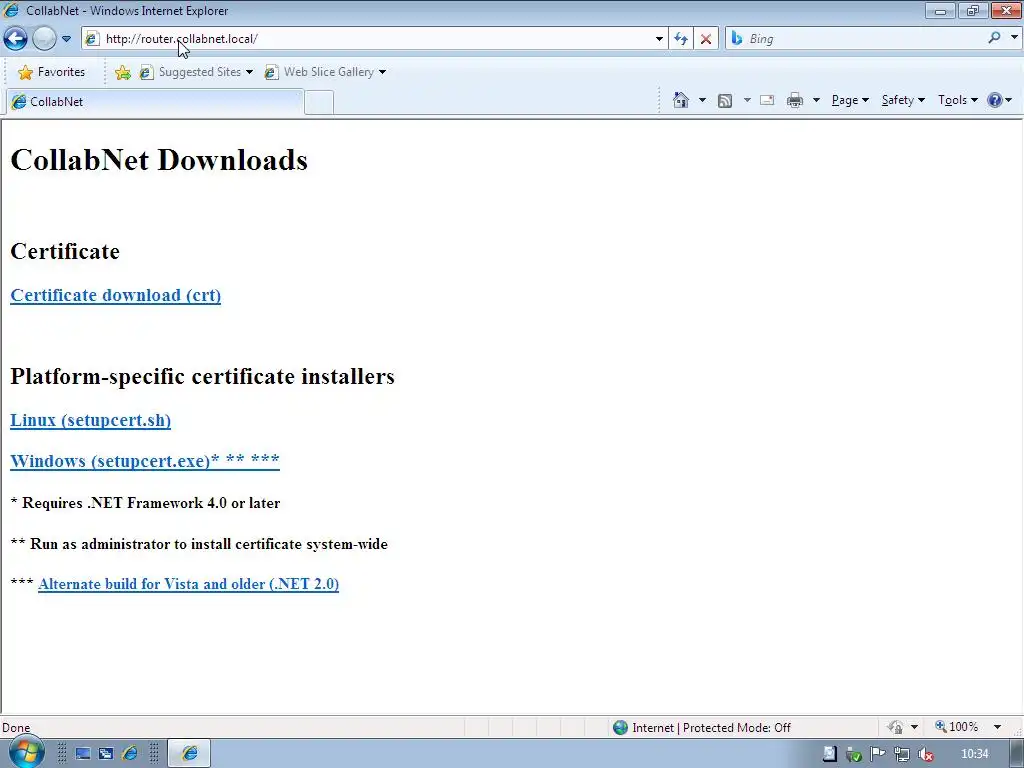Open the search provider dropdown arrow
This screenshot has width=1024, height=768.
[x=1014, y=38]
